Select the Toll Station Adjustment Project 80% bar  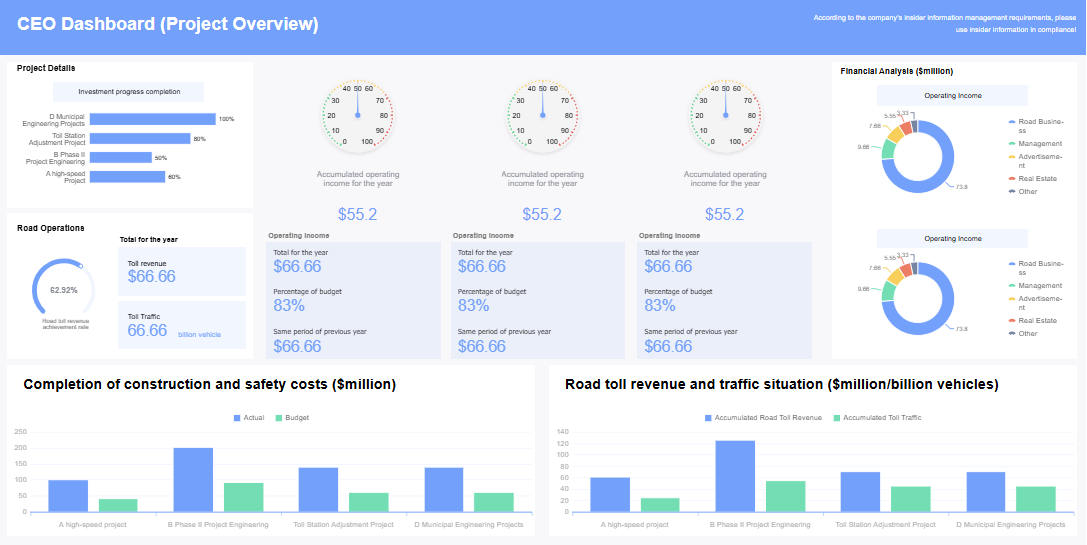[x=140, y=139]
